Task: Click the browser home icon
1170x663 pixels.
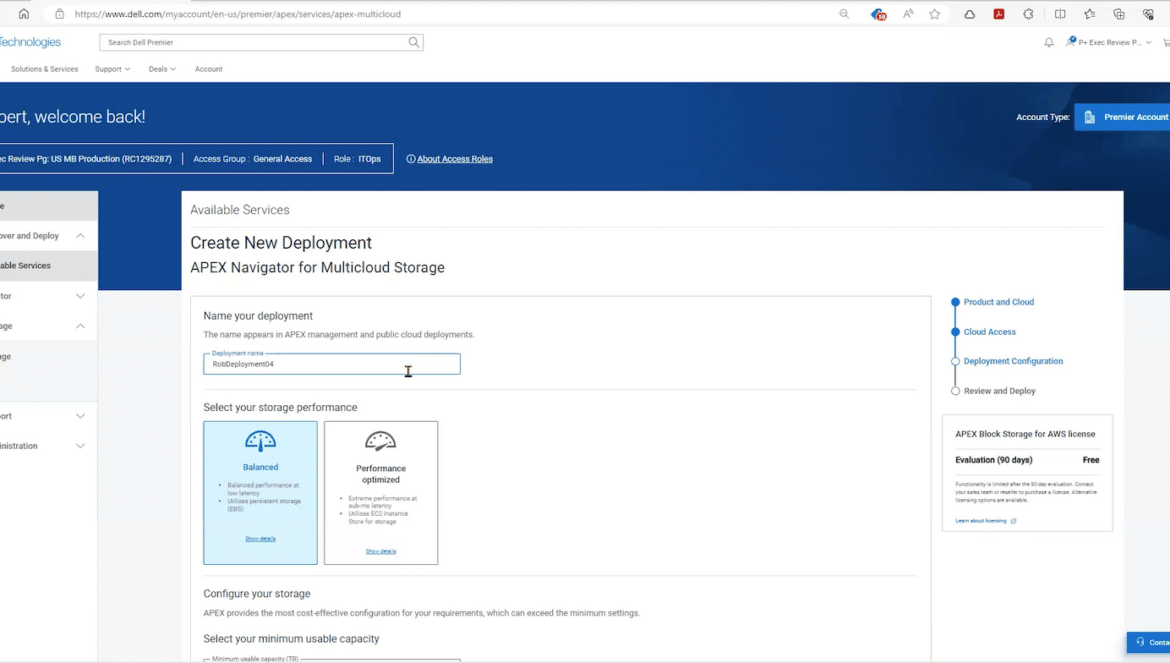Action: [24, 13]
